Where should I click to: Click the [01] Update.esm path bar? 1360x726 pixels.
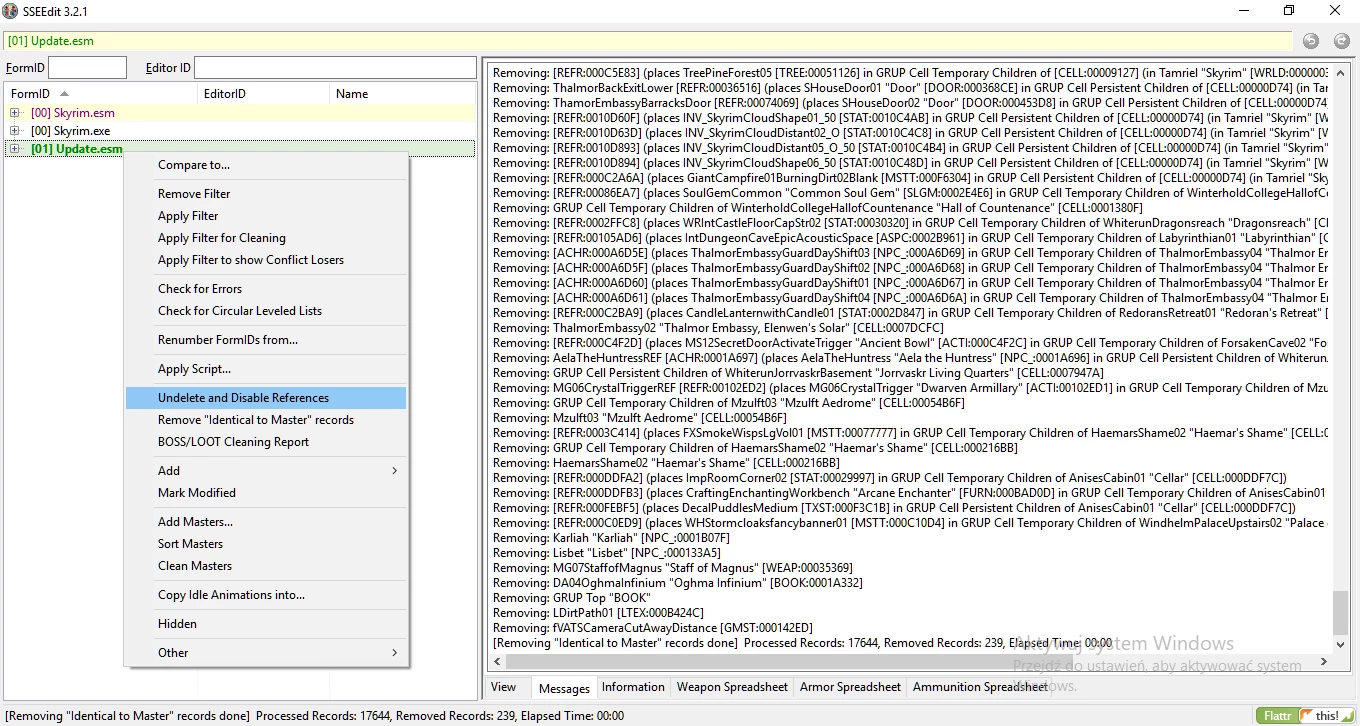pos(648,41)
